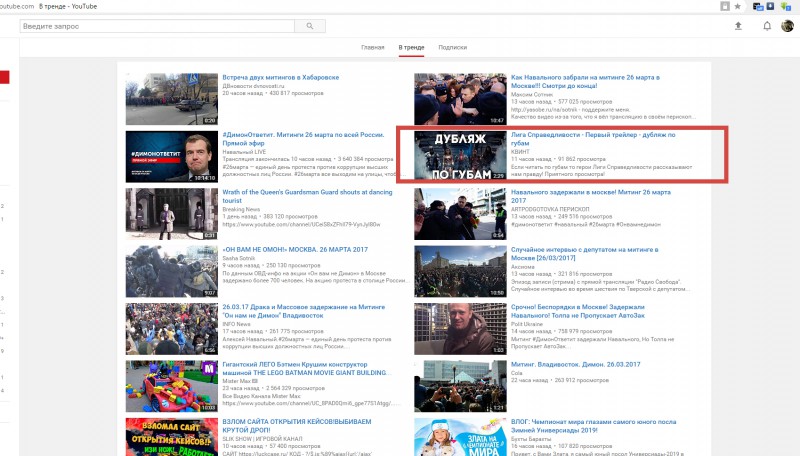Open "Случайное интервью с депутатом" video title
The width and height of the screenshot is (800, 456).
pyautogui.click(x=585, y=254)
